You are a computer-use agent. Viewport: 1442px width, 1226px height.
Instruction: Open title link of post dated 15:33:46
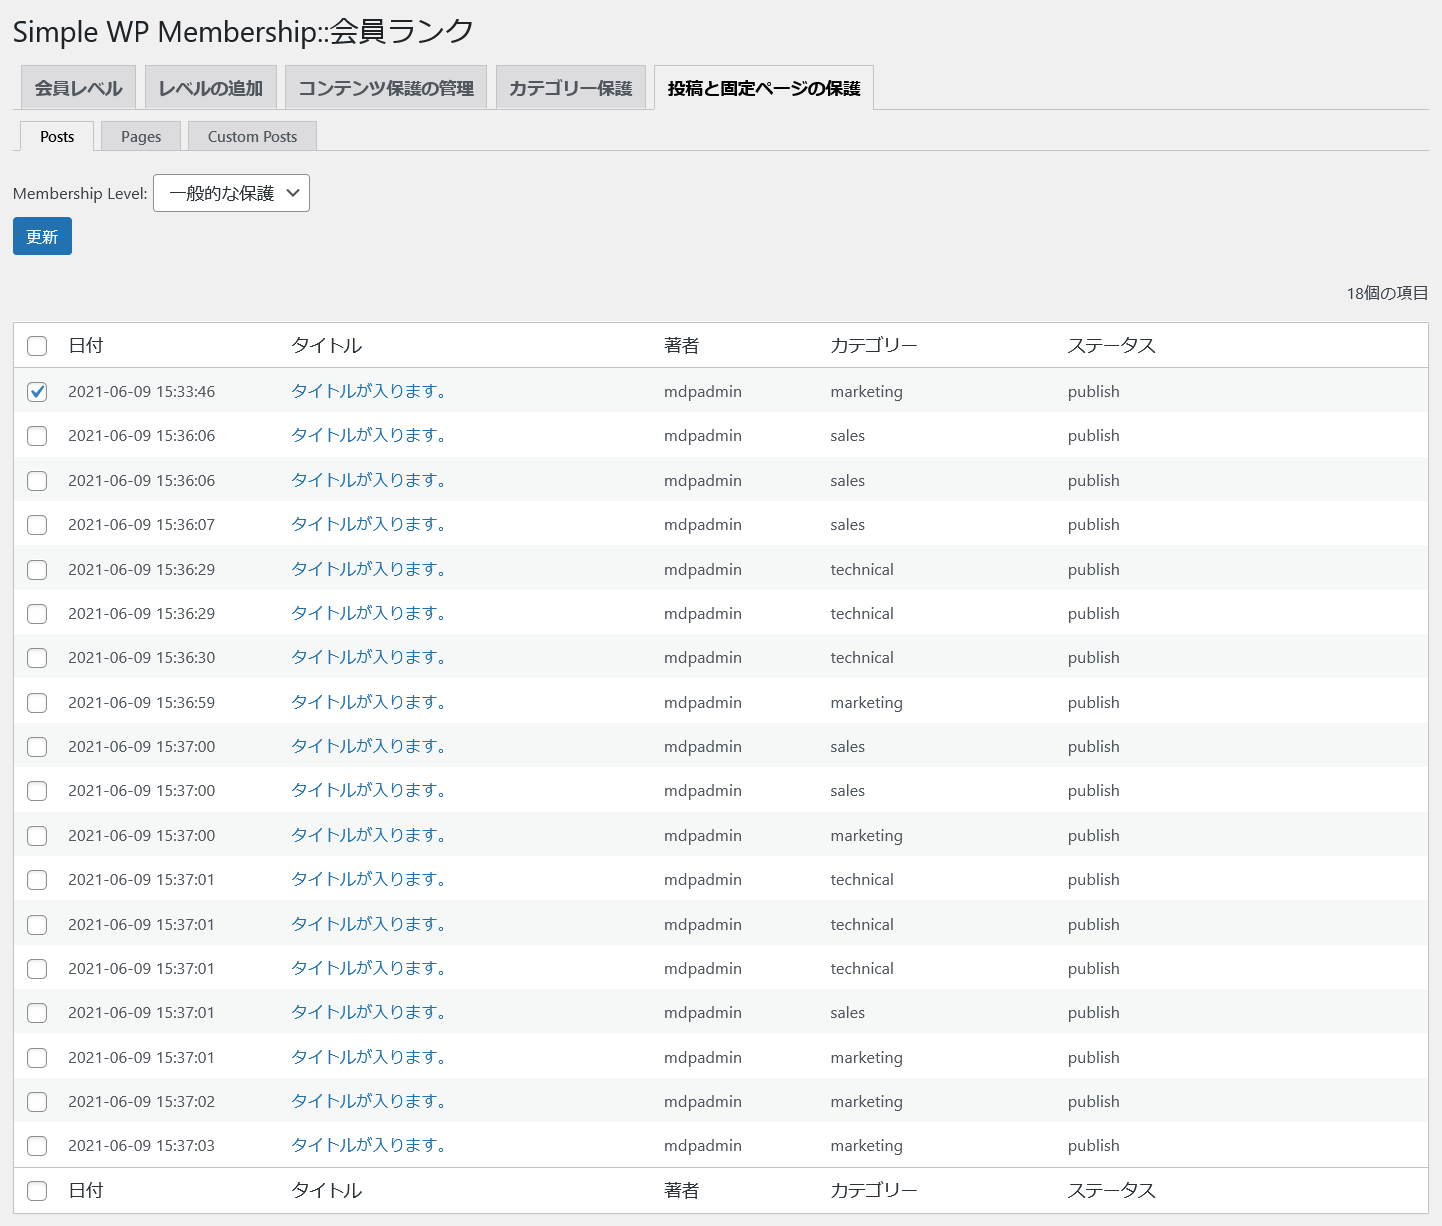pyautogui.click(x=367, y=391)
